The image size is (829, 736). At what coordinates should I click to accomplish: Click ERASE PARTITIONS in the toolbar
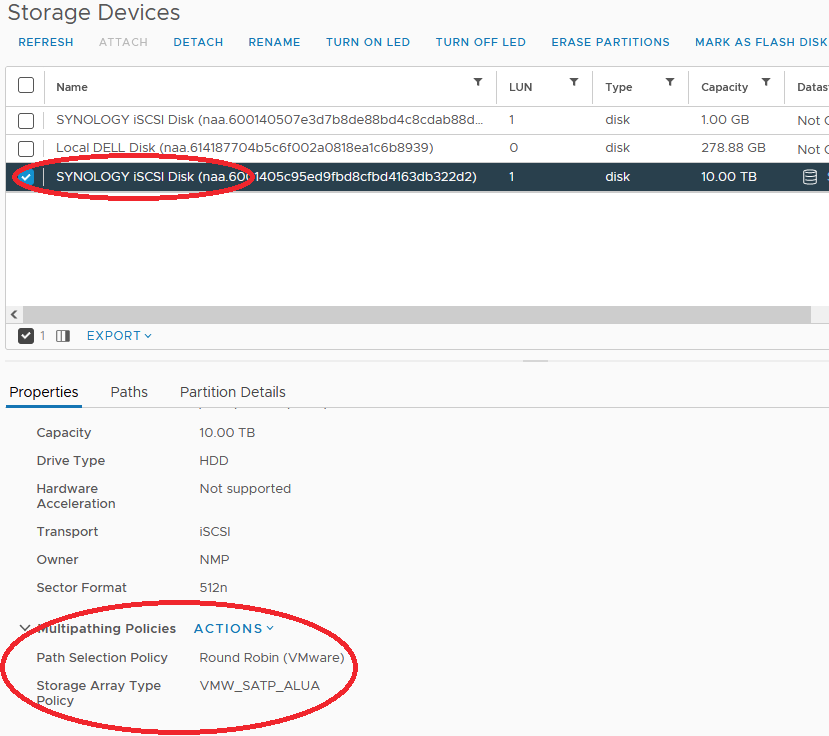pyautogui.click(x=610, y=42)
